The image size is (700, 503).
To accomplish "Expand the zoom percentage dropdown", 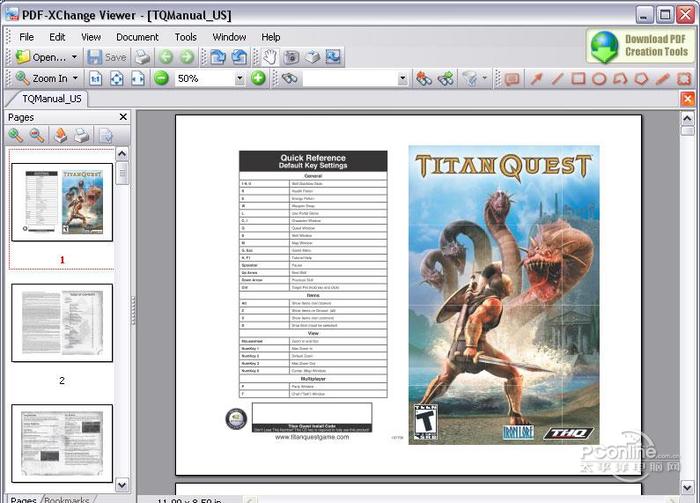I will (x=240, y=79).
